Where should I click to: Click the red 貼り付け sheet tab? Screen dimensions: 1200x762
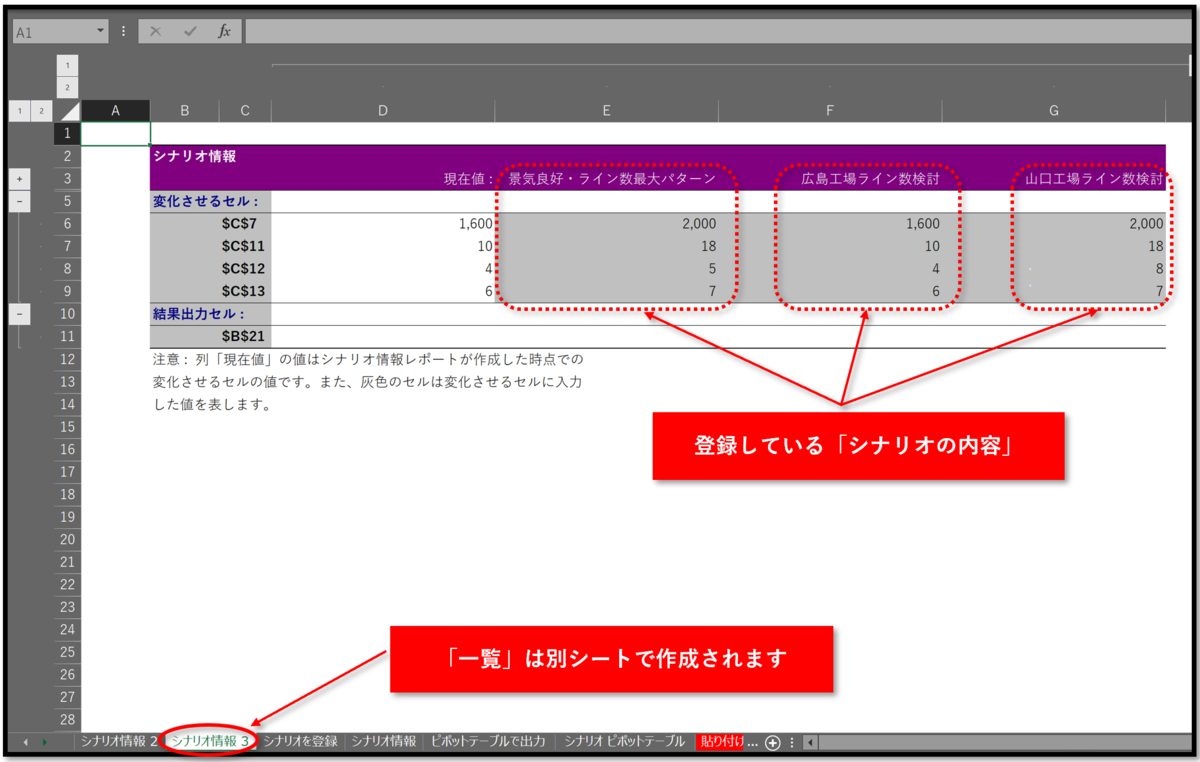tap(722, 742)
